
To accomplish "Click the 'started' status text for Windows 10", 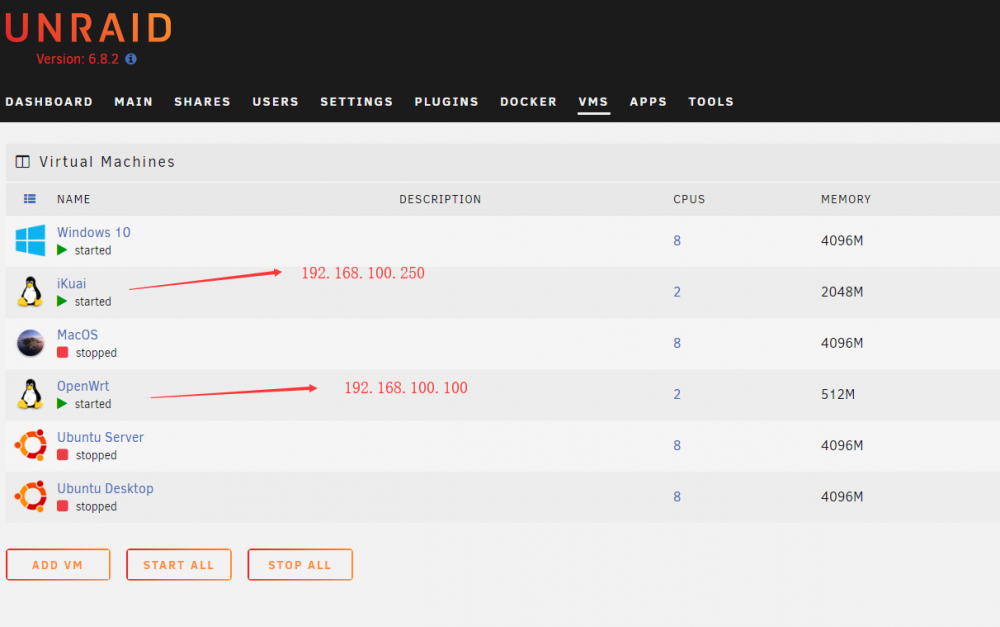I will click(x=92, y=250).
